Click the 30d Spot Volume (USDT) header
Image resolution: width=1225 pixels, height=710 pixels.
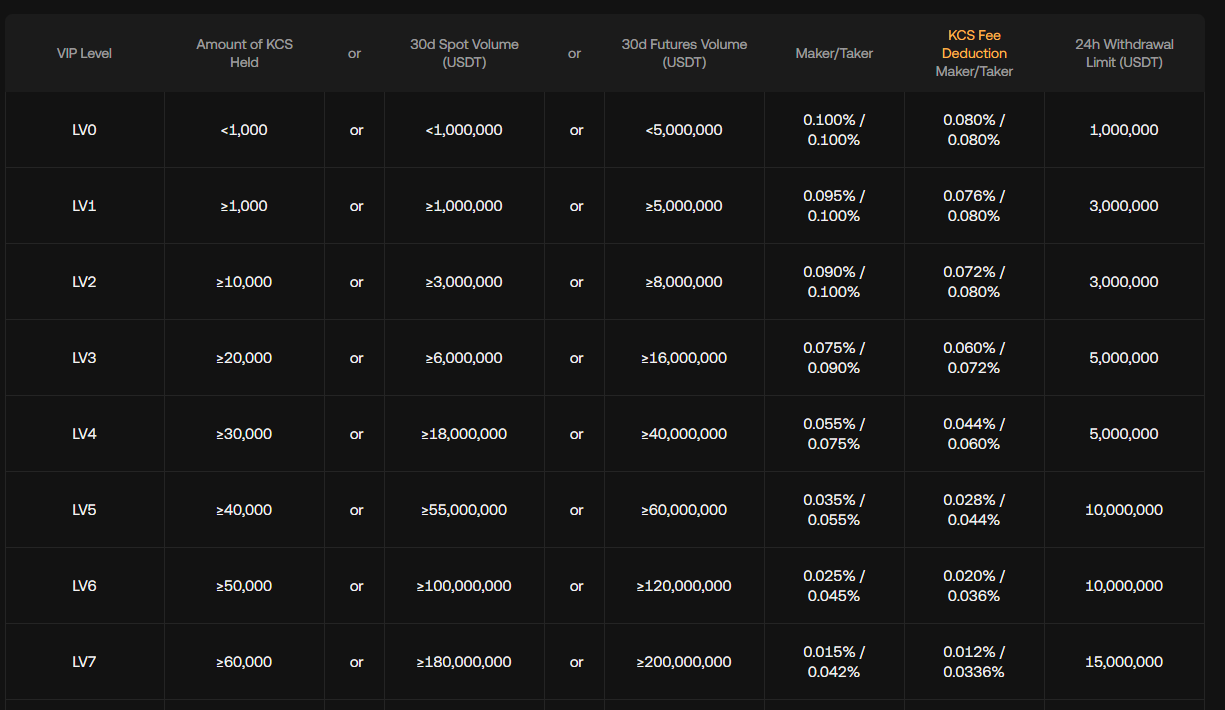click(x=464, y=53)
